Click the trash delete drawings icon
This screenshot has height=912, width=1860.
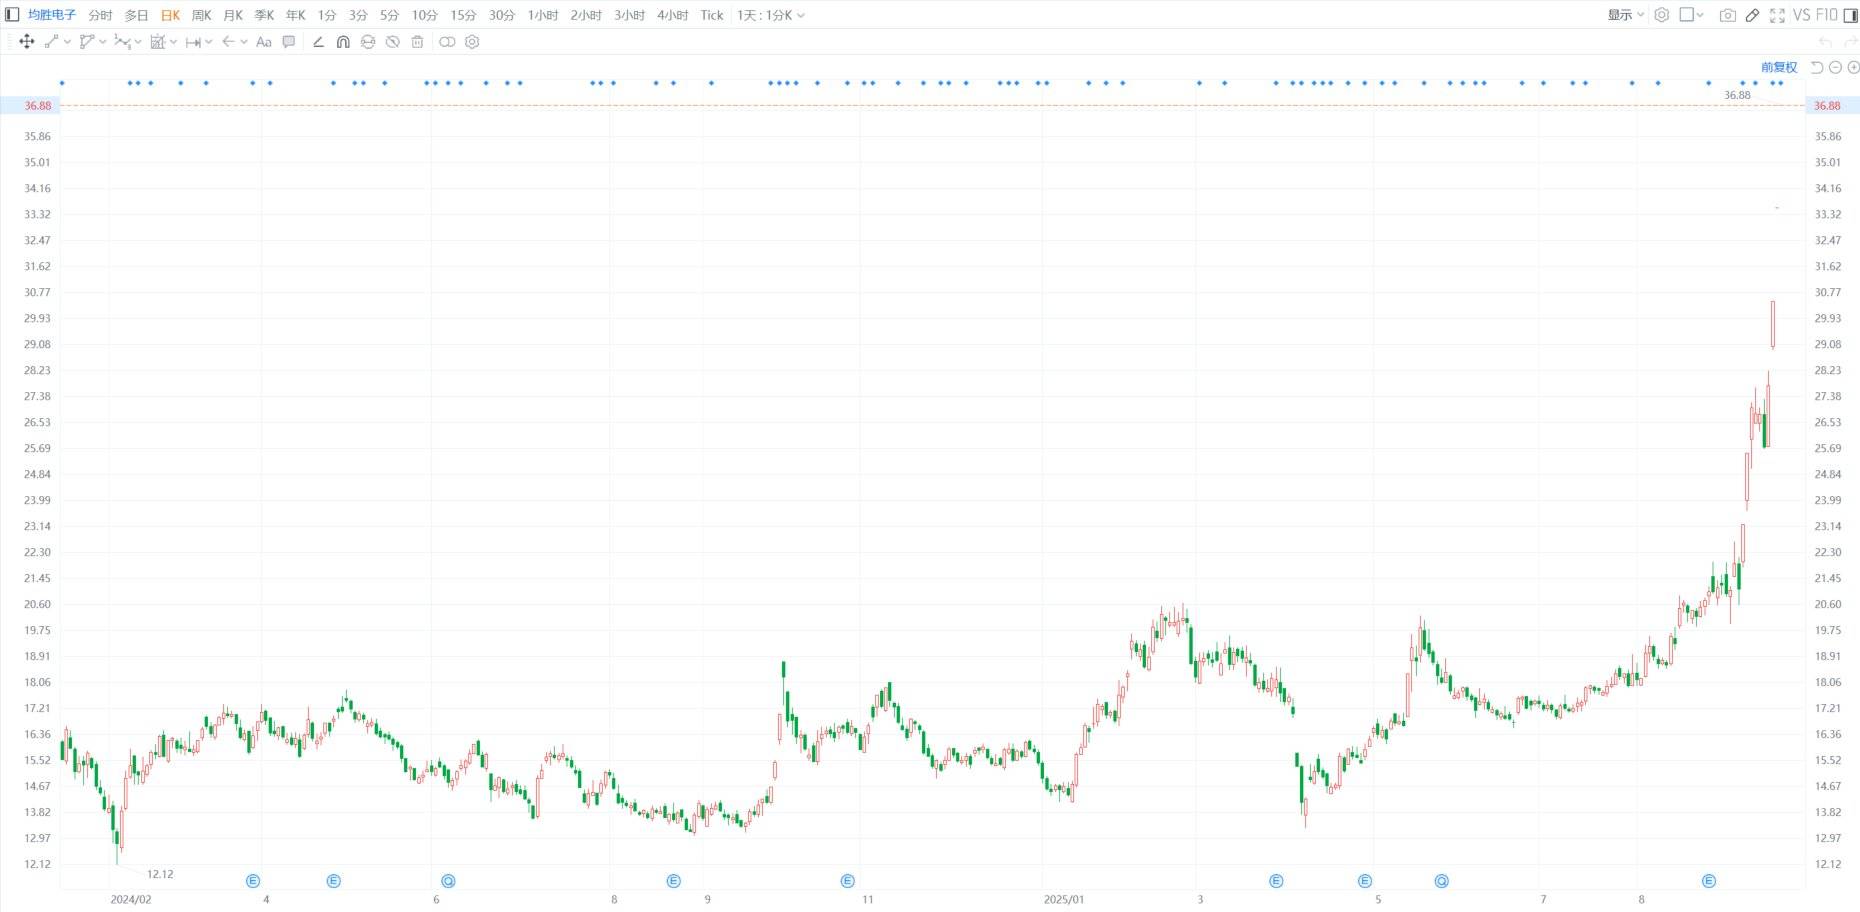coord(418,42)
